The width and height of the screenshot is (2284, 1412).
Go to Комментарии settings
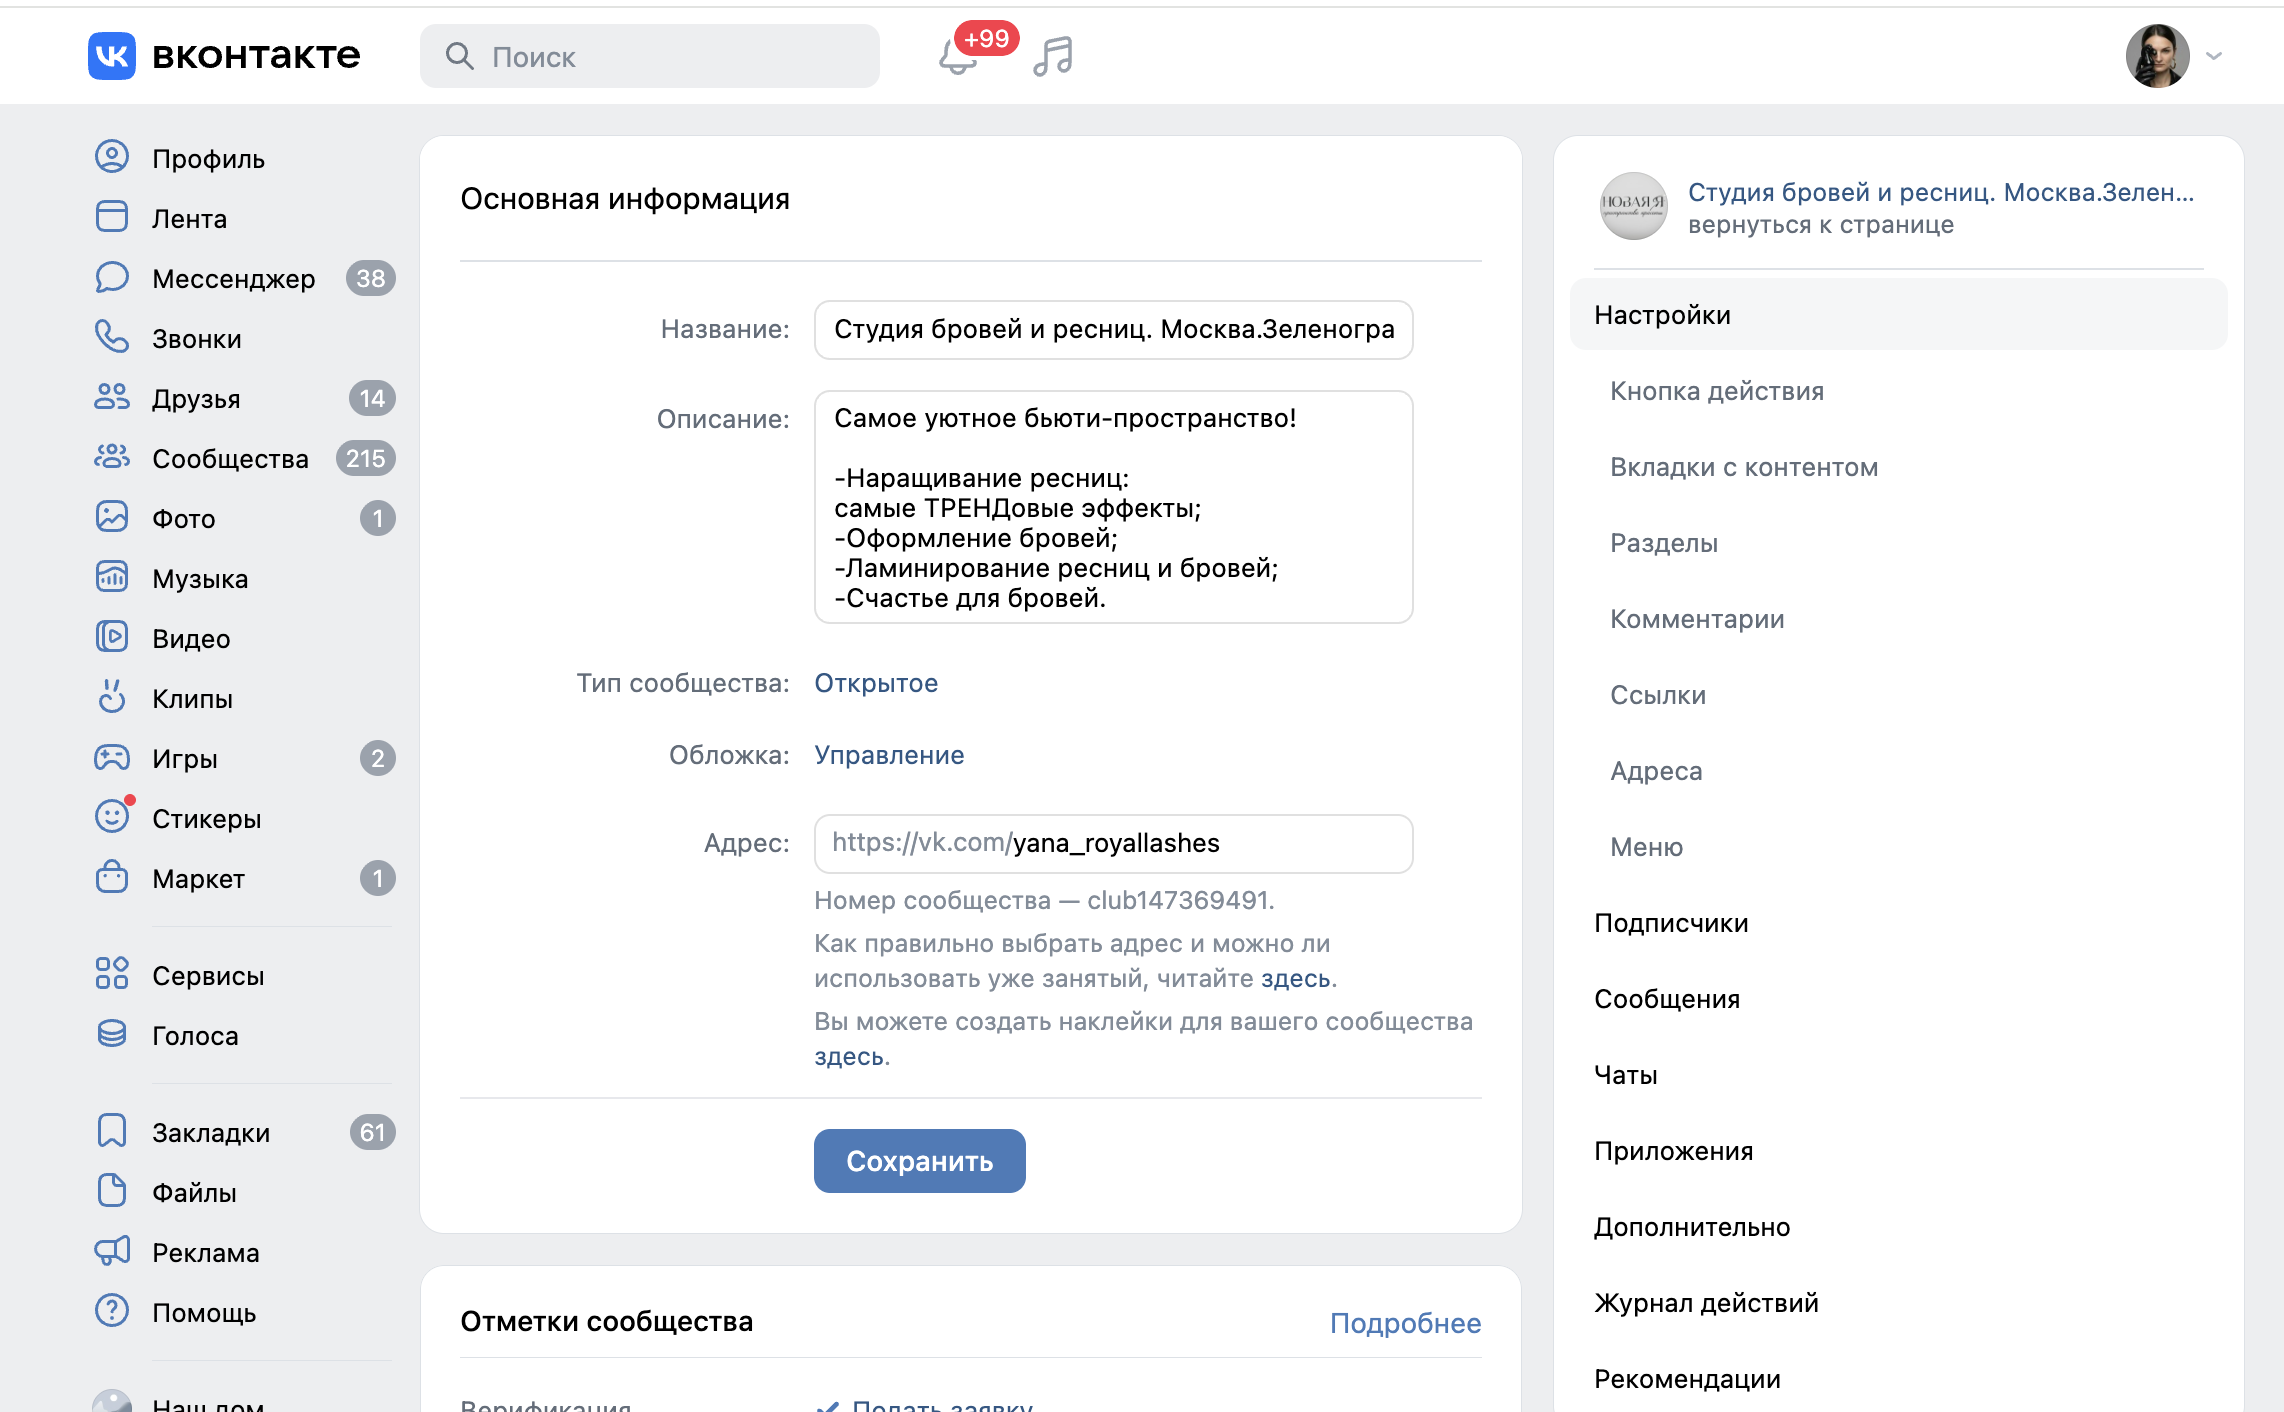1697,619
